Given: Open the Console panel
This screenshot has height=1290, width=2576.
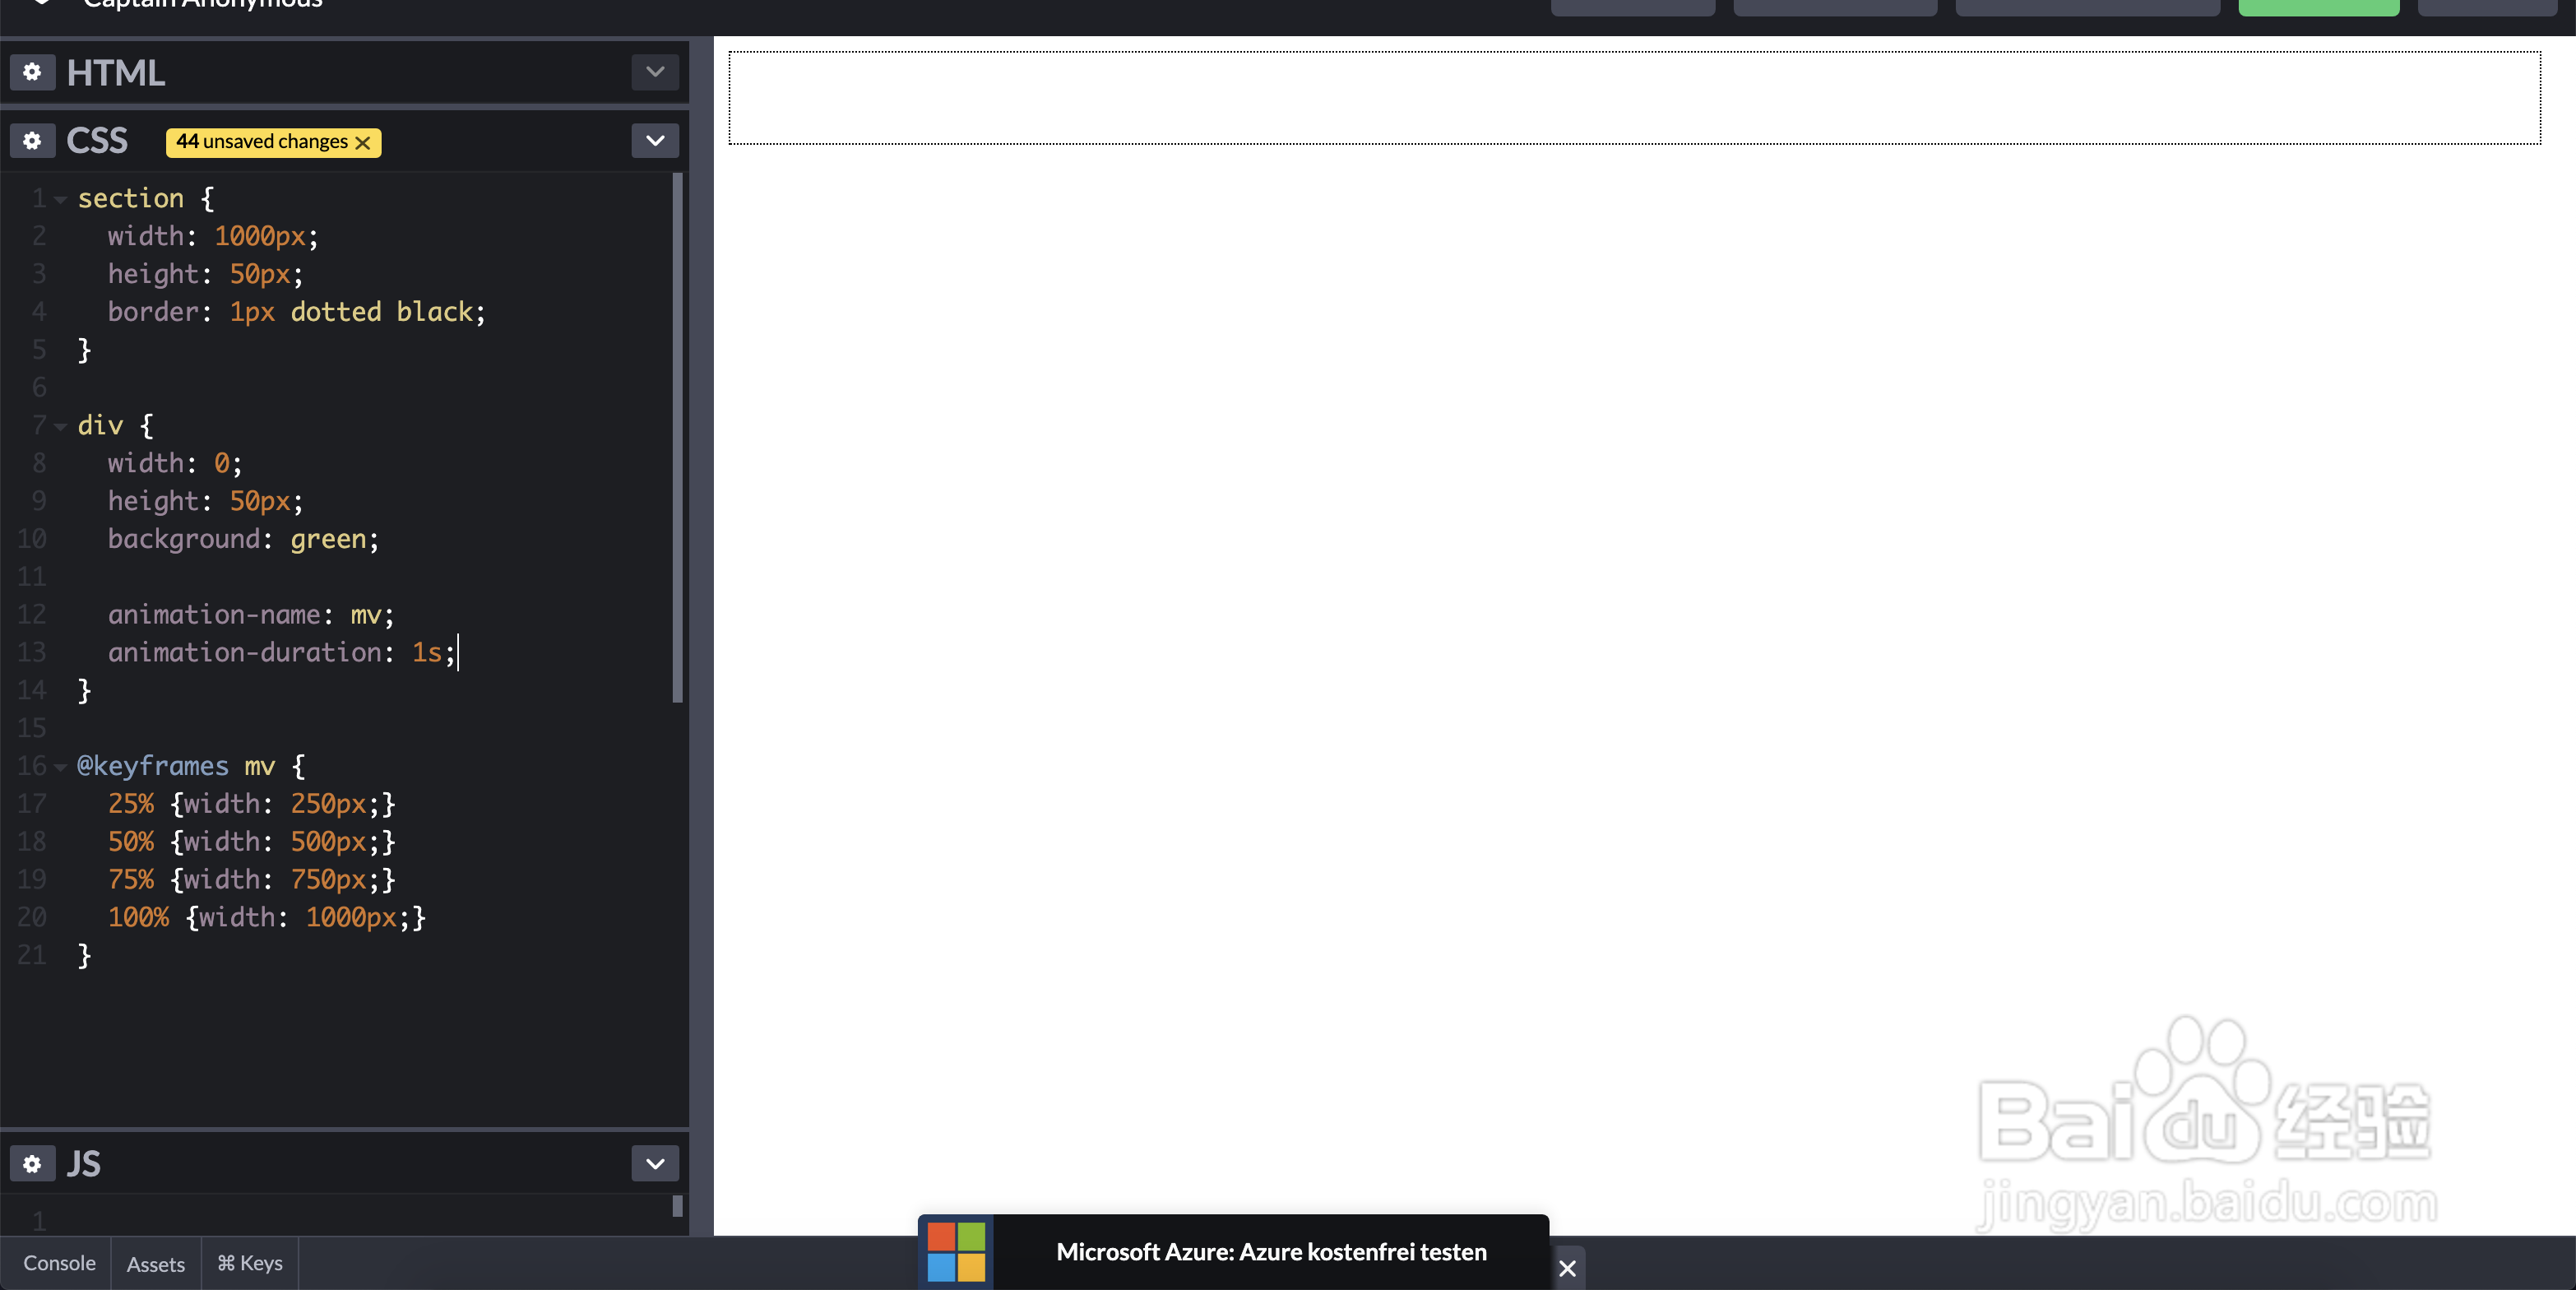Looking at the screenshot, I should pos(59,1264).
